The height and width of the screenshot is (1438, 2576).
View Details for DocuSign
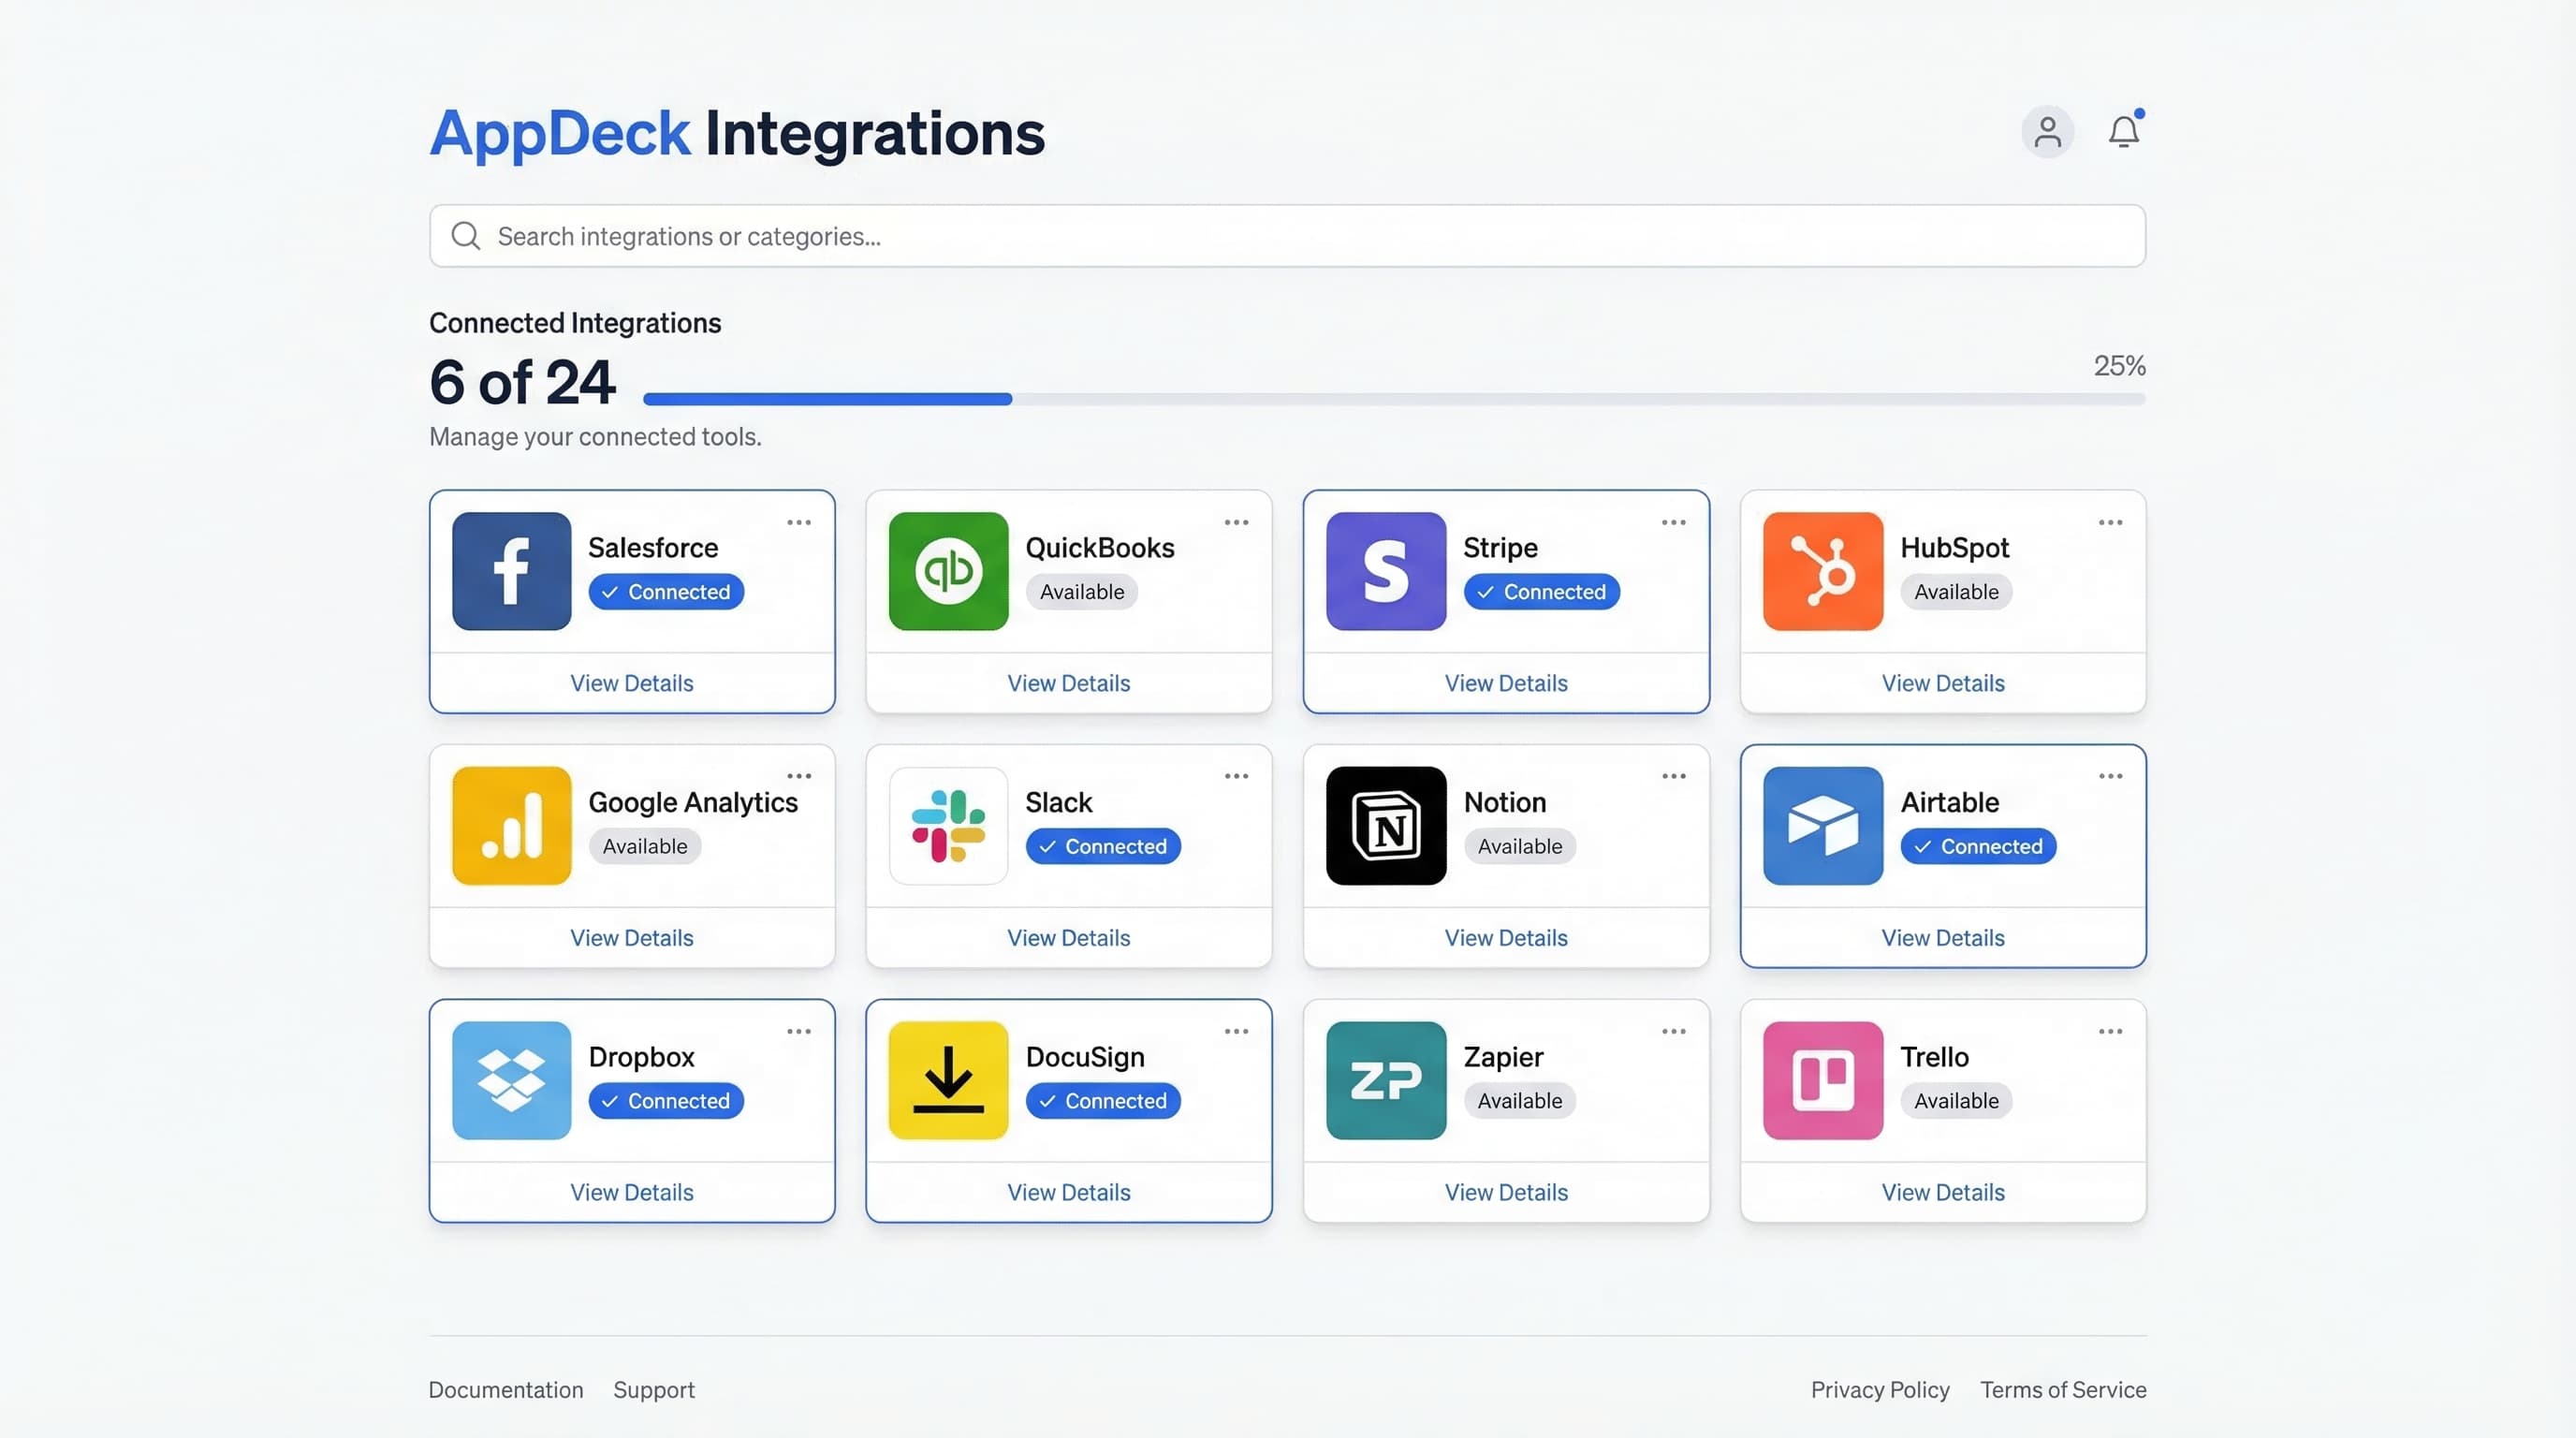coord(1068,1192)
